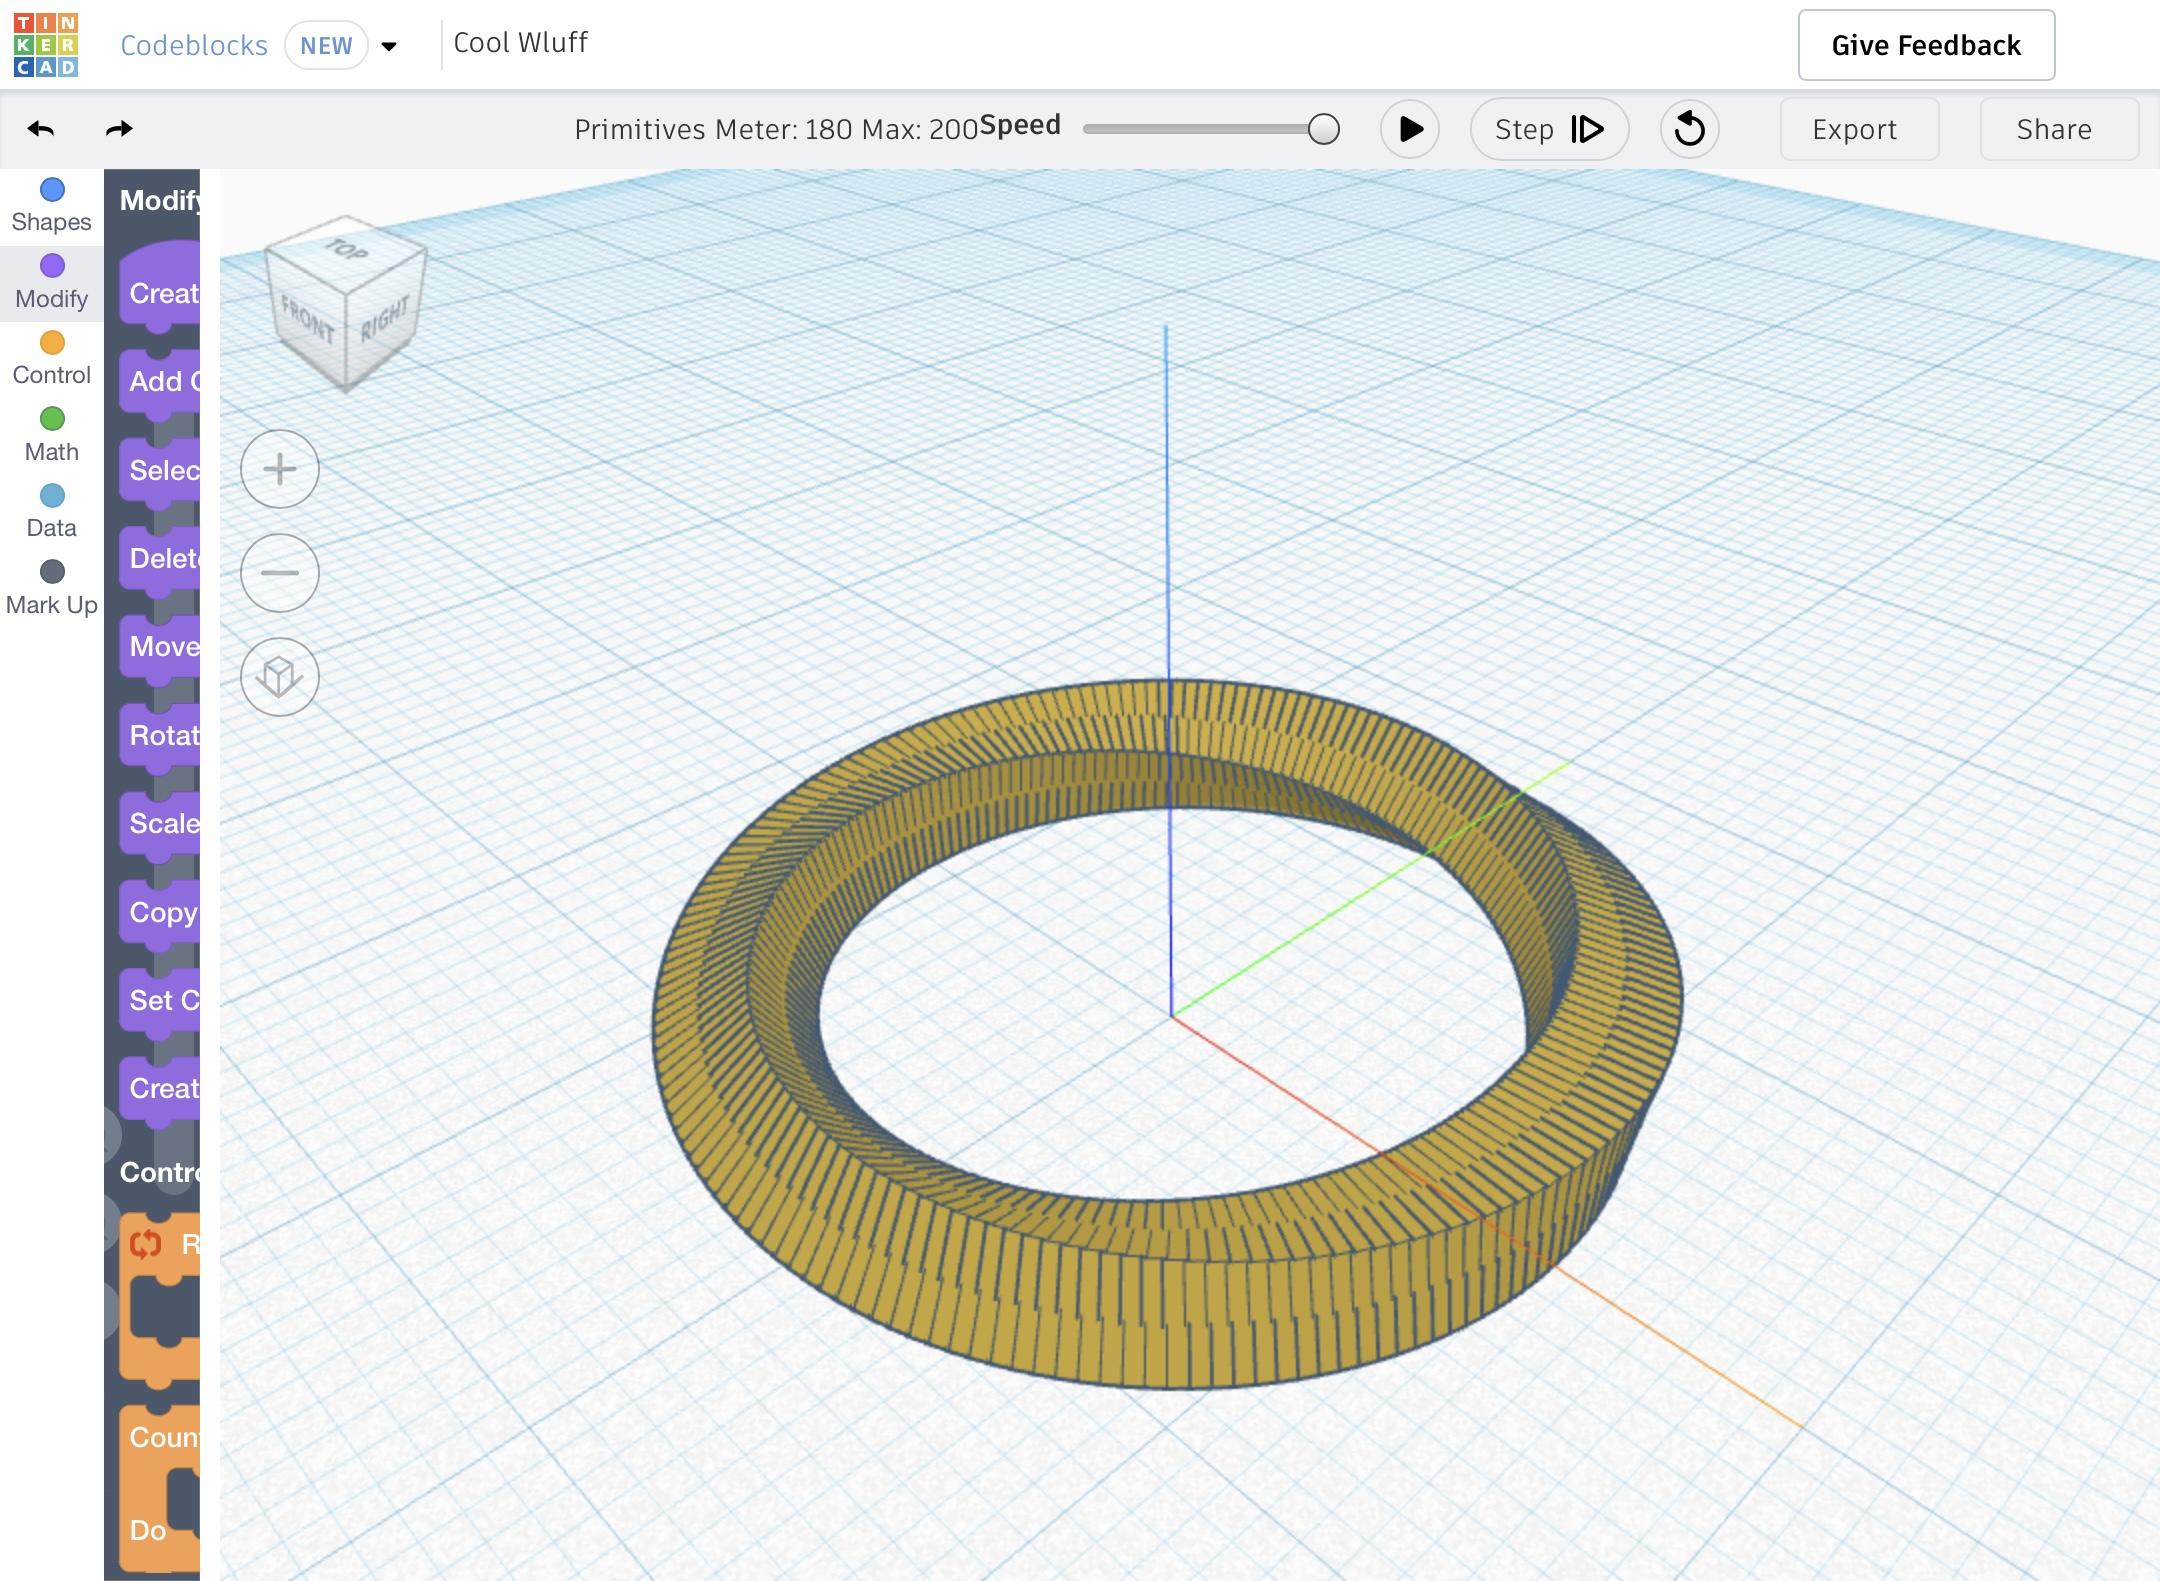Click the undo arrow icon
This screenshot has height=1581, width=2160.
[41, 129]
